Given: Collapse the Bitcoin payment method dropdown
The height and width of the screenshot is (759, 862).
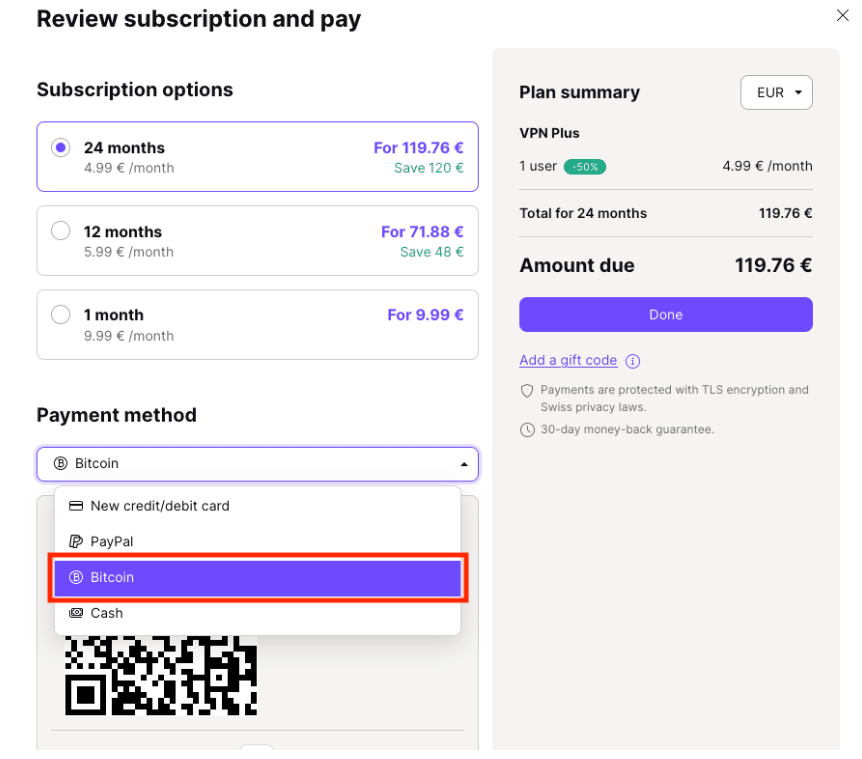Looking at the screenshot, I should (257, 464).
